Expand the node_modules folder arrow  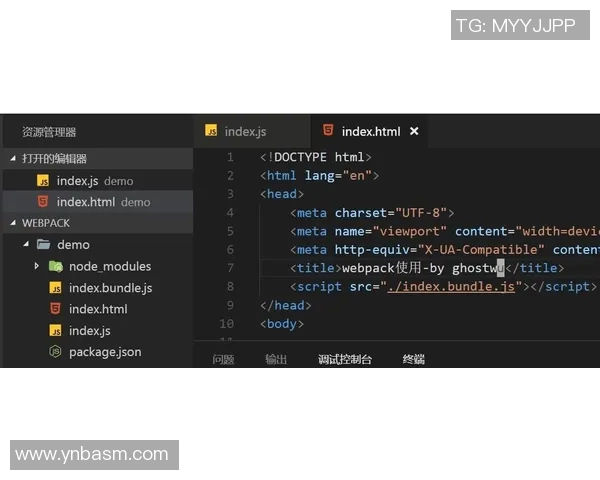pyautogui.click(x=37, y=266)
